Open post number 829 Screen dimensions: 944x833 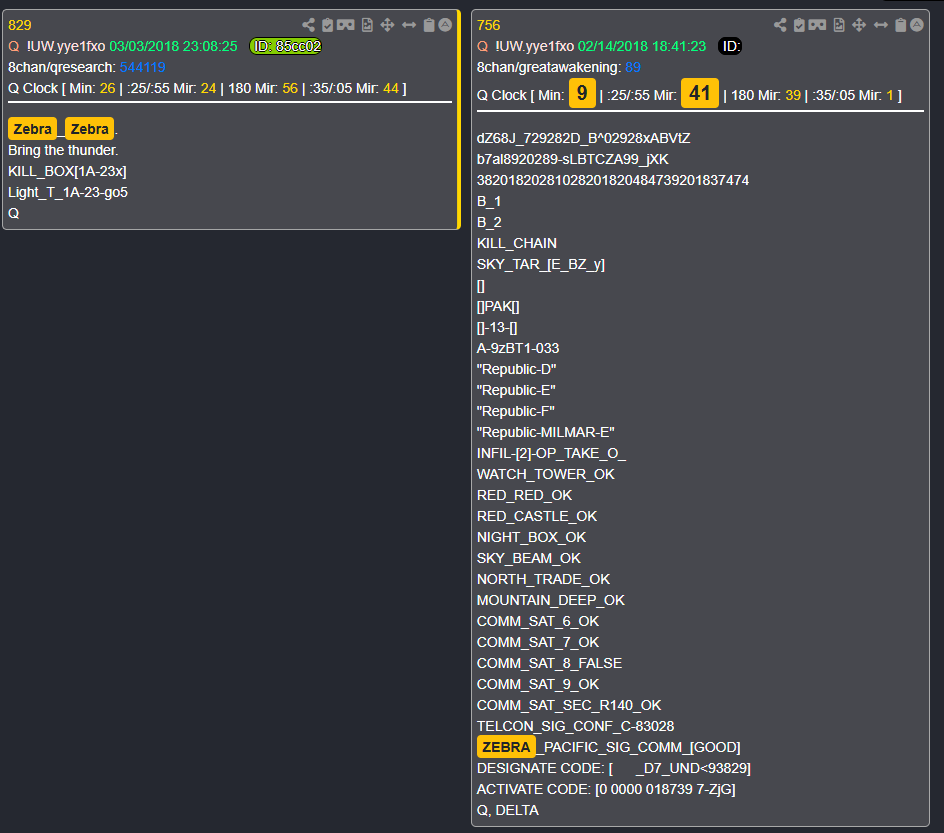click(x=20, y=25)
